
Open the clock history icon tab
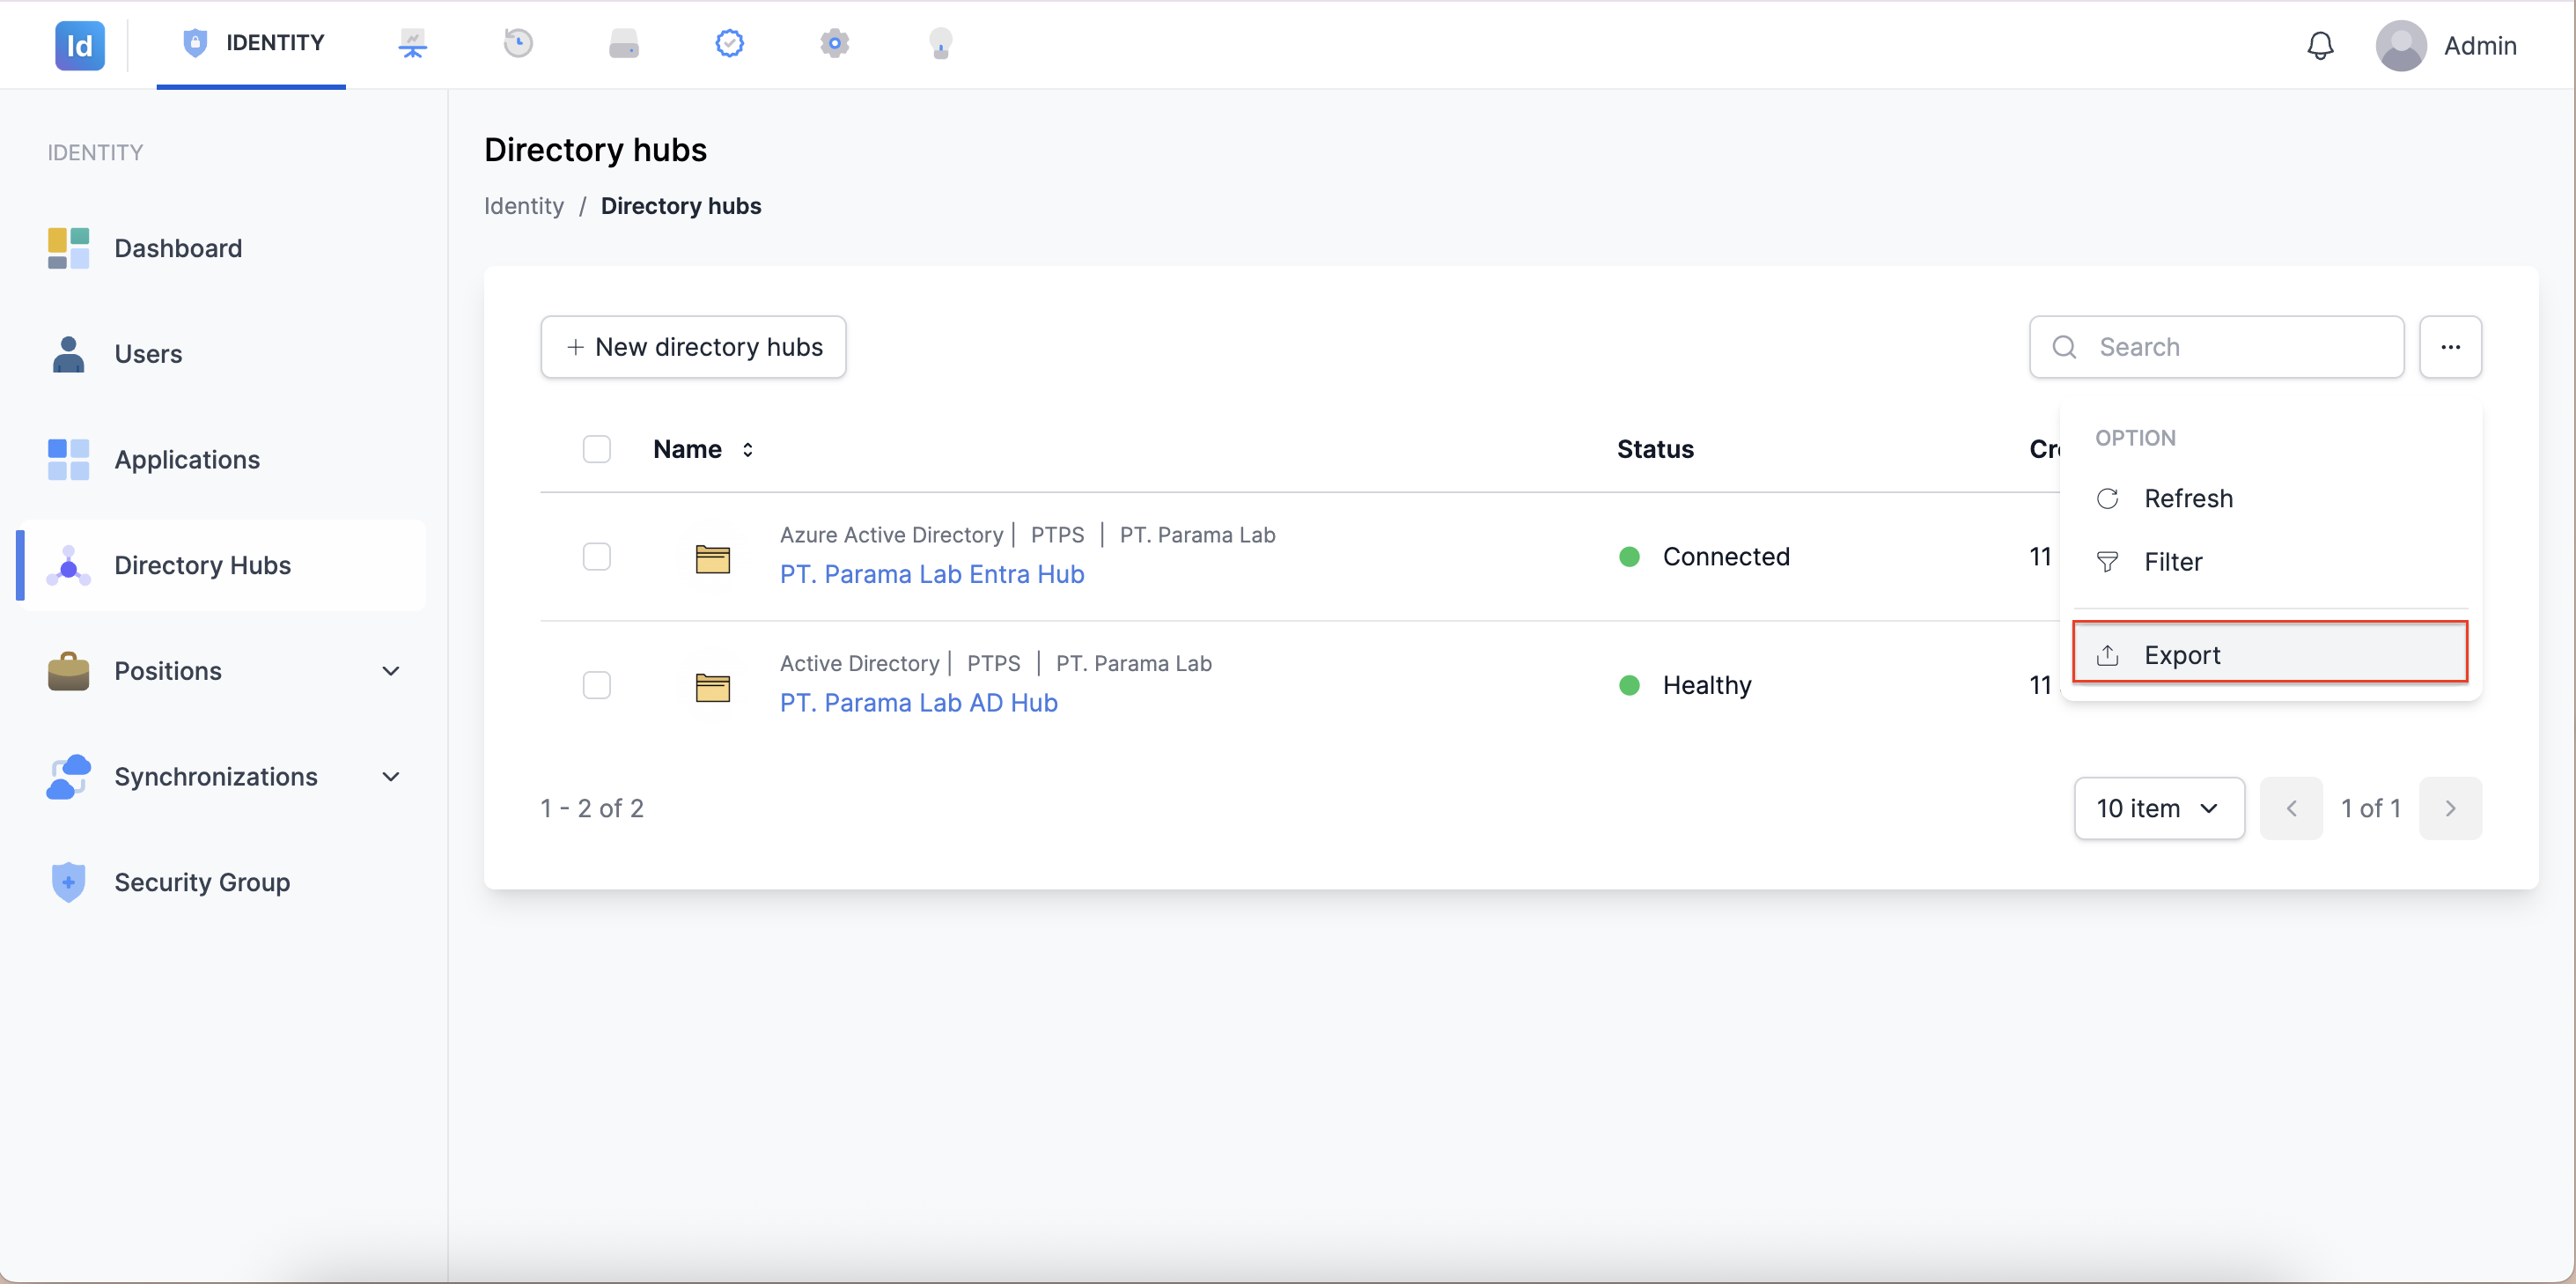518,43
